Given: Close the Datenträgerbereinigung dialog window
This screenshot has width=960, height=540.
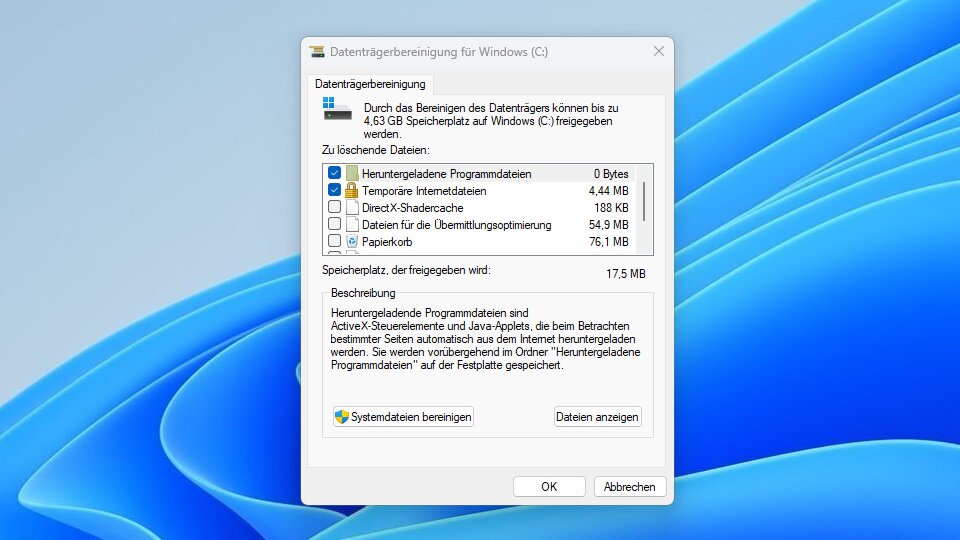Looking at the screenshot, I should pyautogui.click(x=659, y=51).
